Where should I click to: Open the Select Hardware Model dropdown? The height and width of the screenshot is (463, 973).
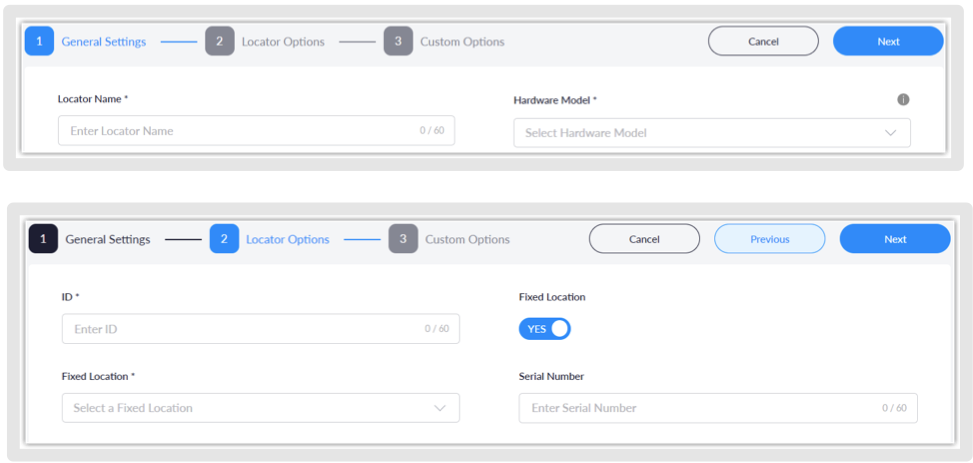pos(711,133)
